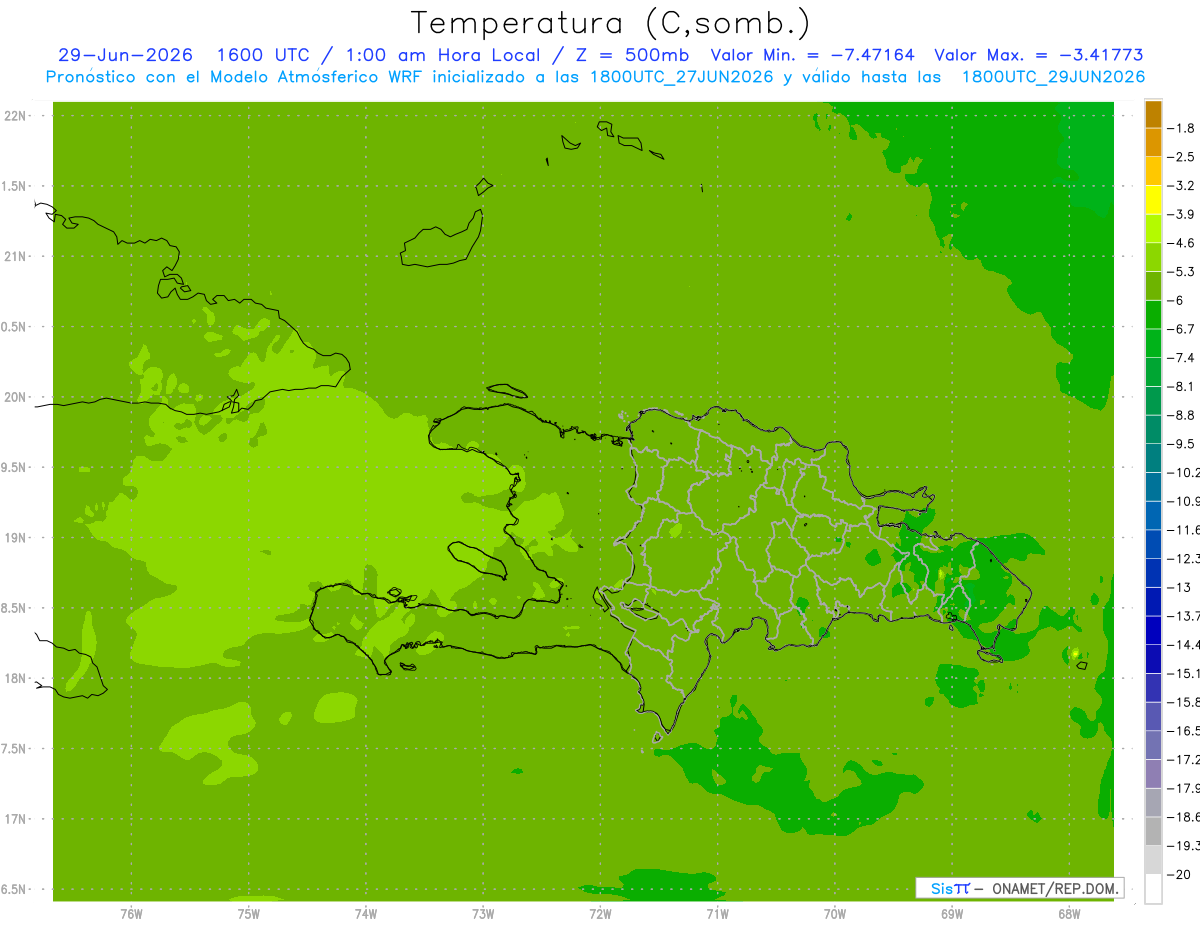Pick the green swatch between -6.7 and -7.4
This screenshot has width=1200, height=927.
coord(1153,343)
